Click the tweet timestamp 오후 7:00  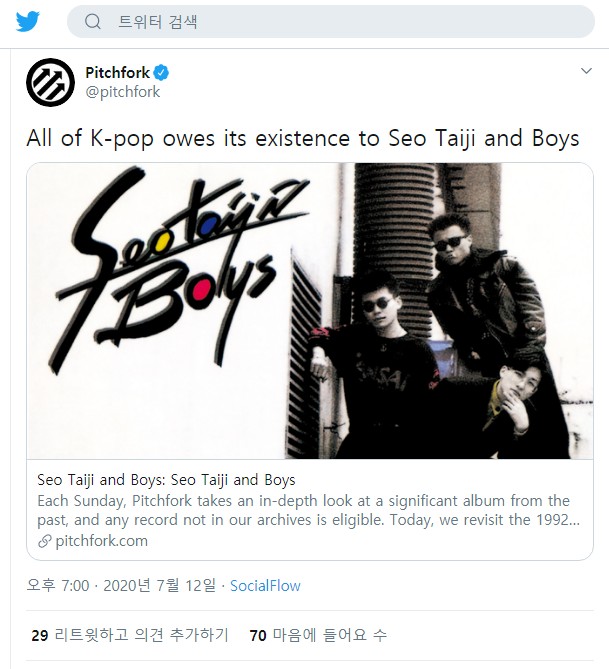(58, 585)
